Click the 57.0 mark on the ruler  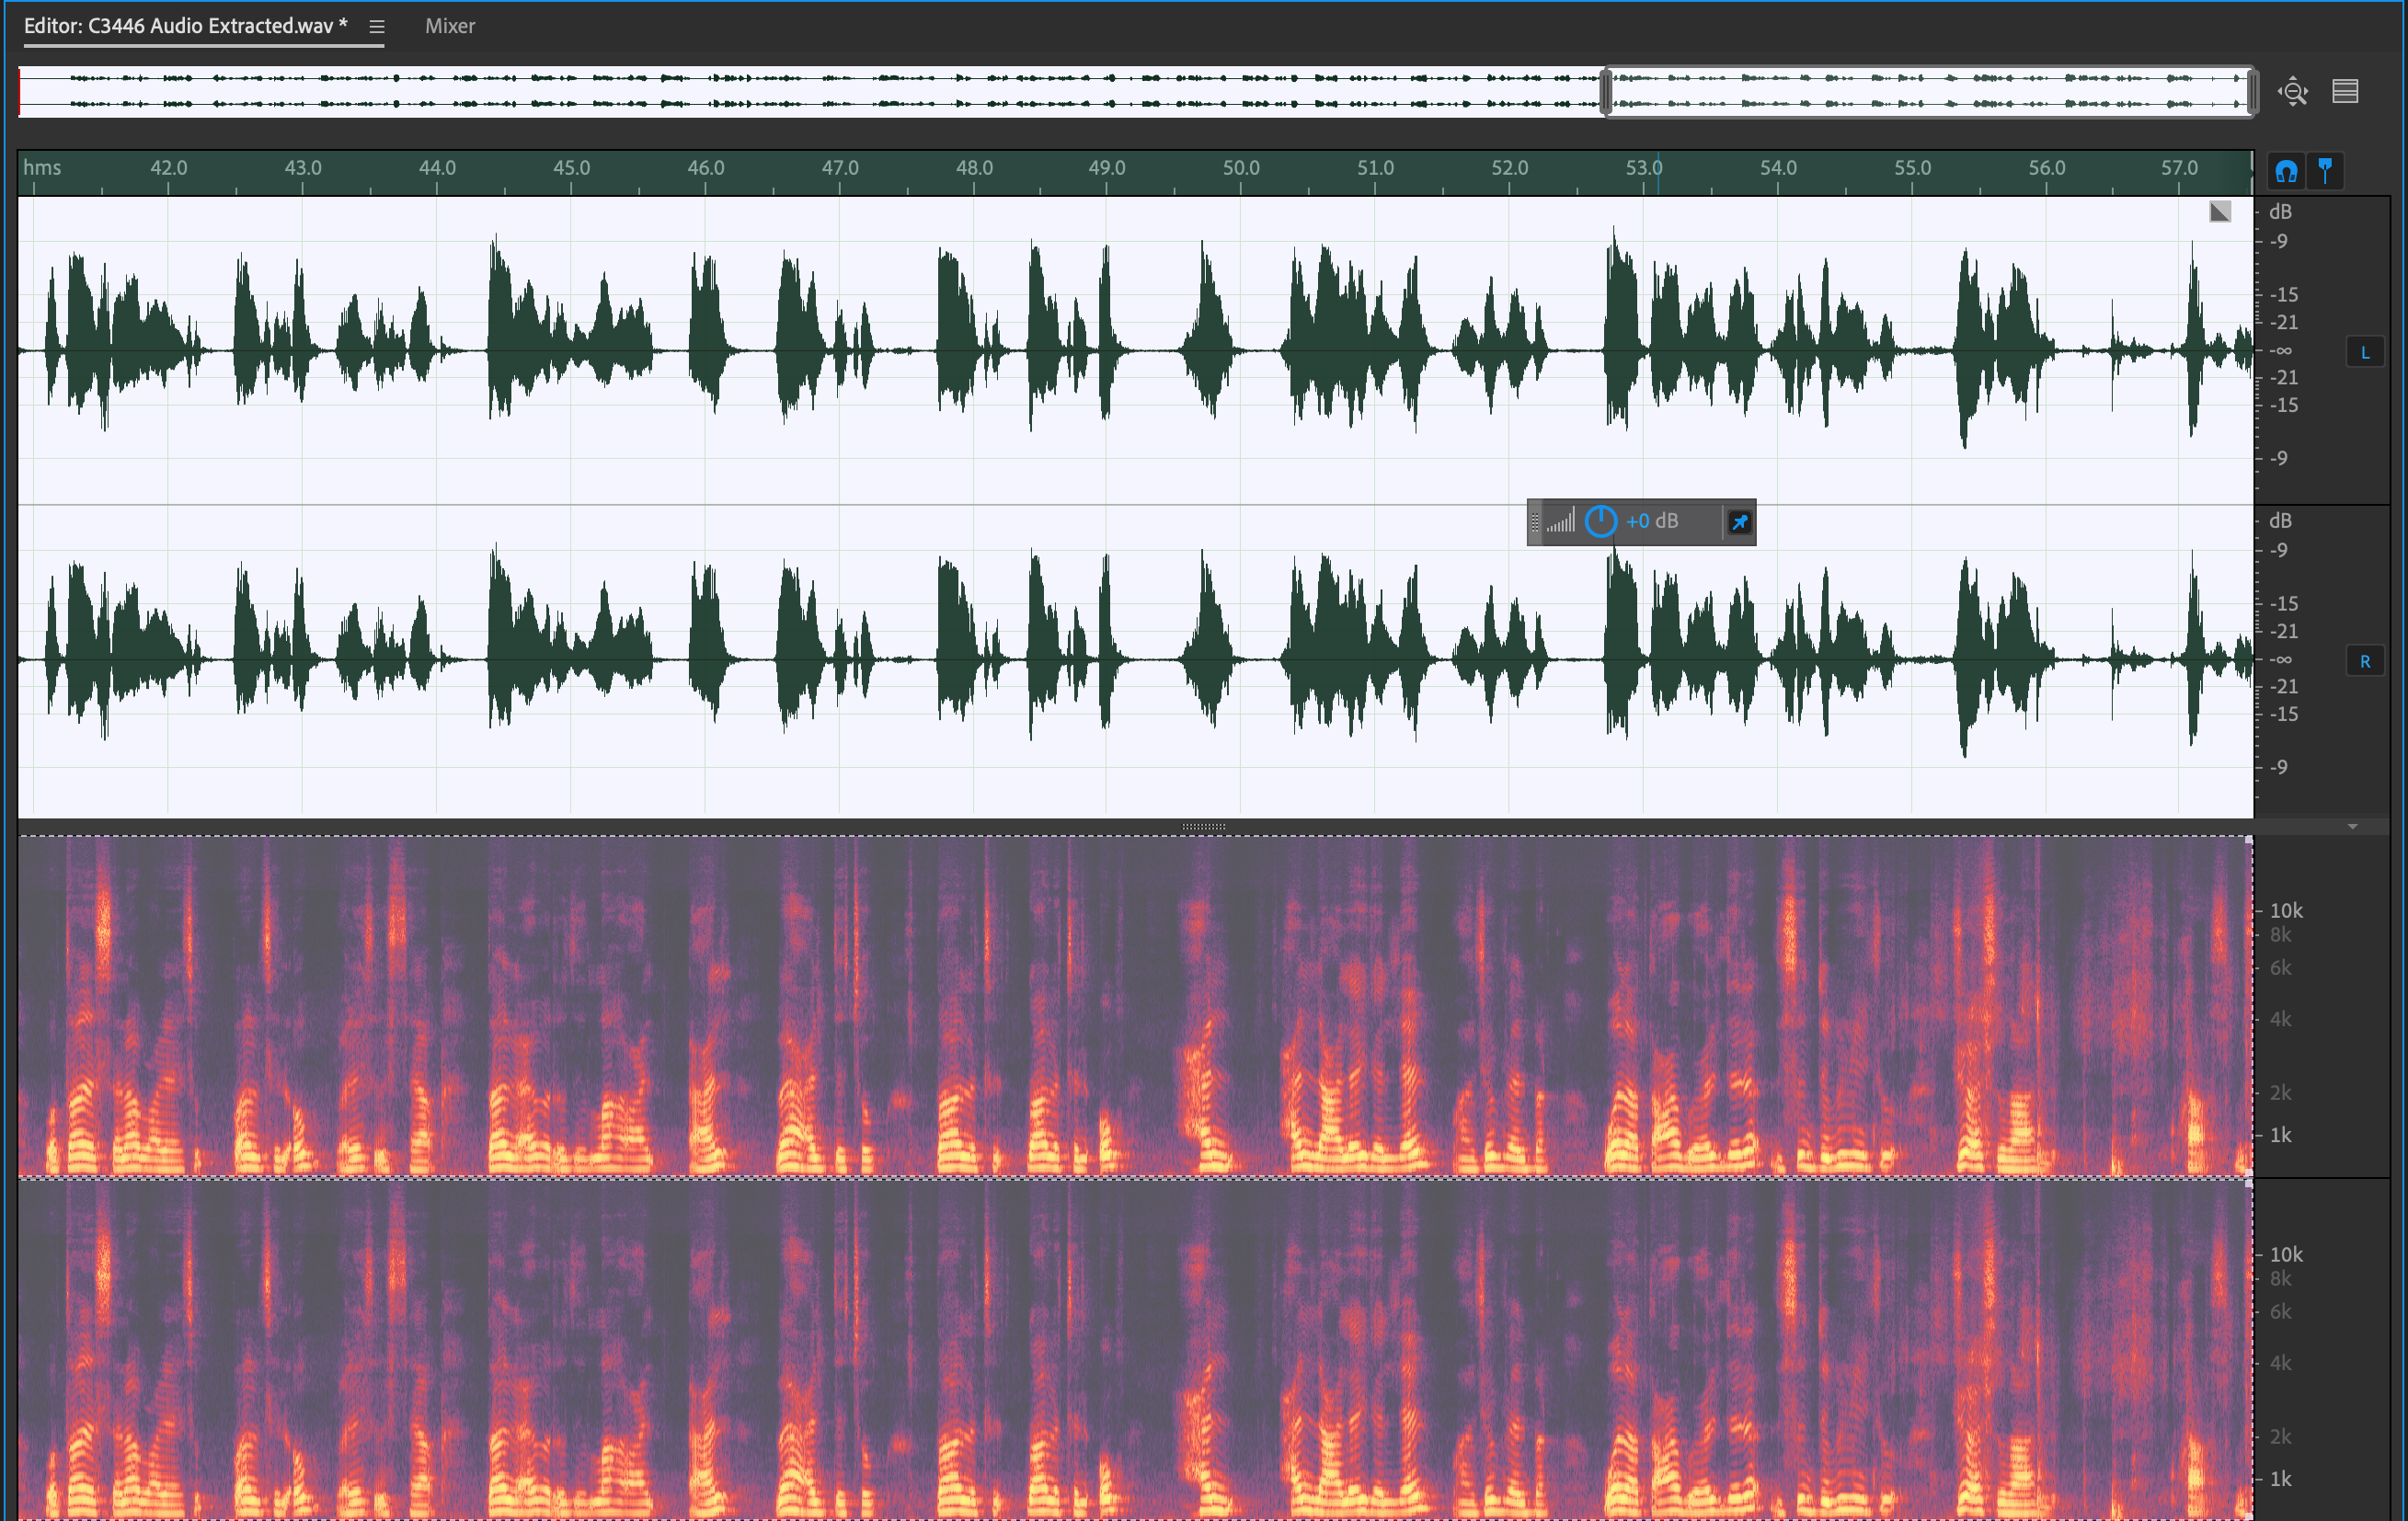(2179, 167)
